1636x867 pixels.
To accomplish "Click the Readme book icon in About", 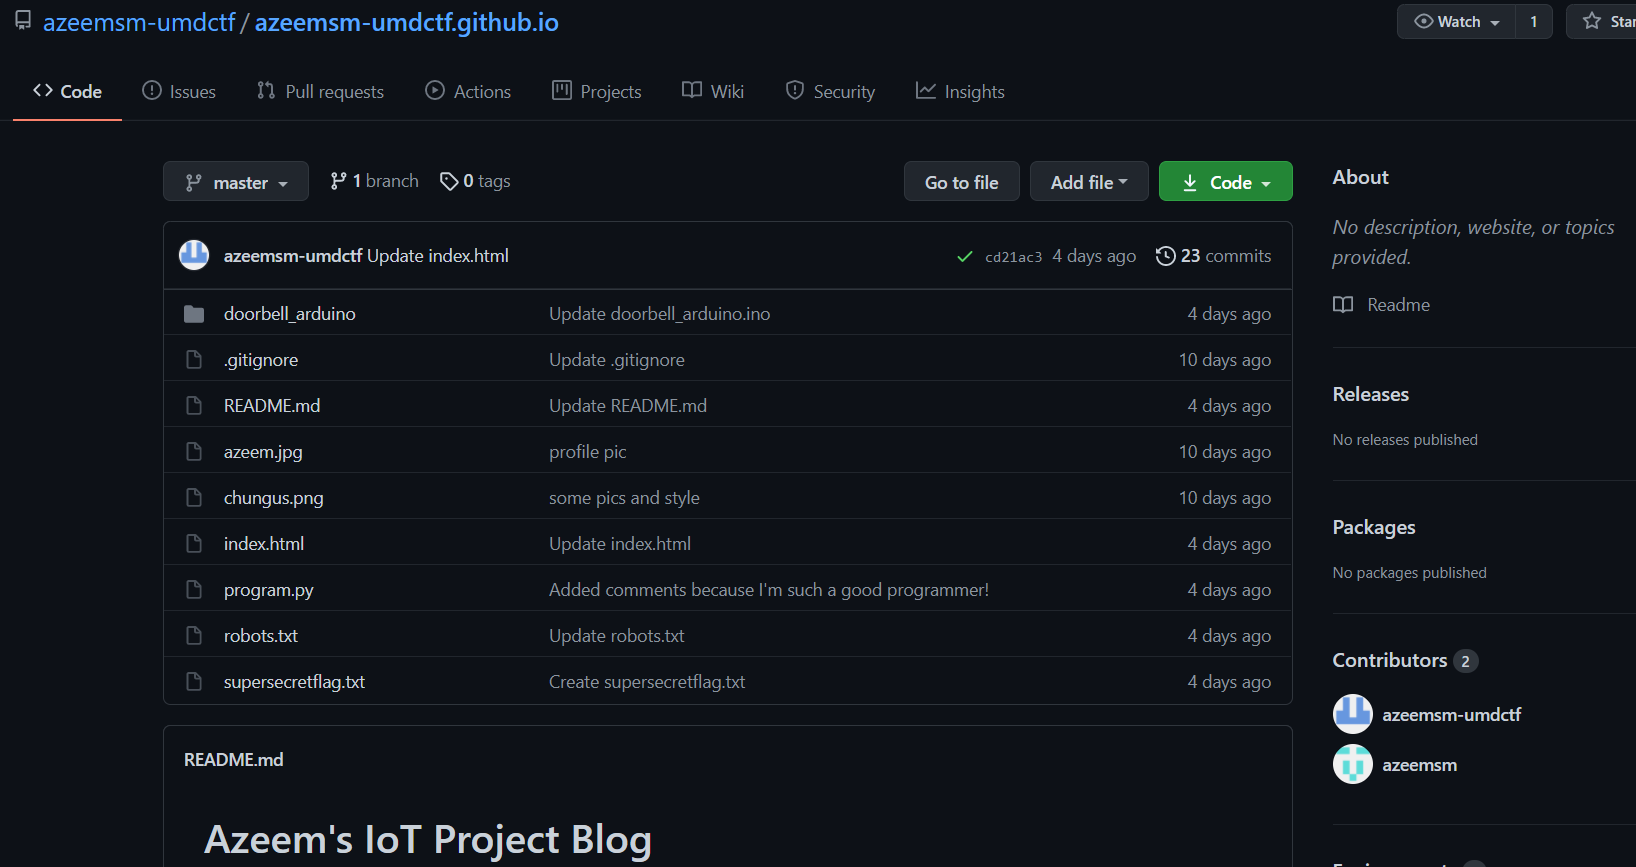I will point(1343,304).
